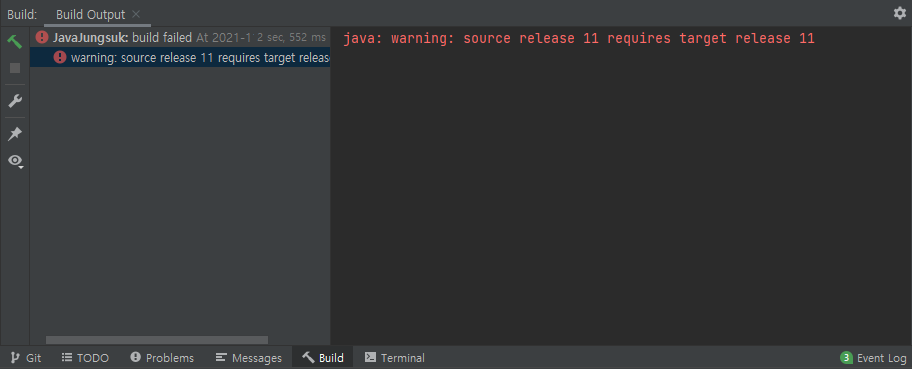Screen dimensions: 912x369
Task: Click the green 3 Event Log badge
Action: pos(846,357)
